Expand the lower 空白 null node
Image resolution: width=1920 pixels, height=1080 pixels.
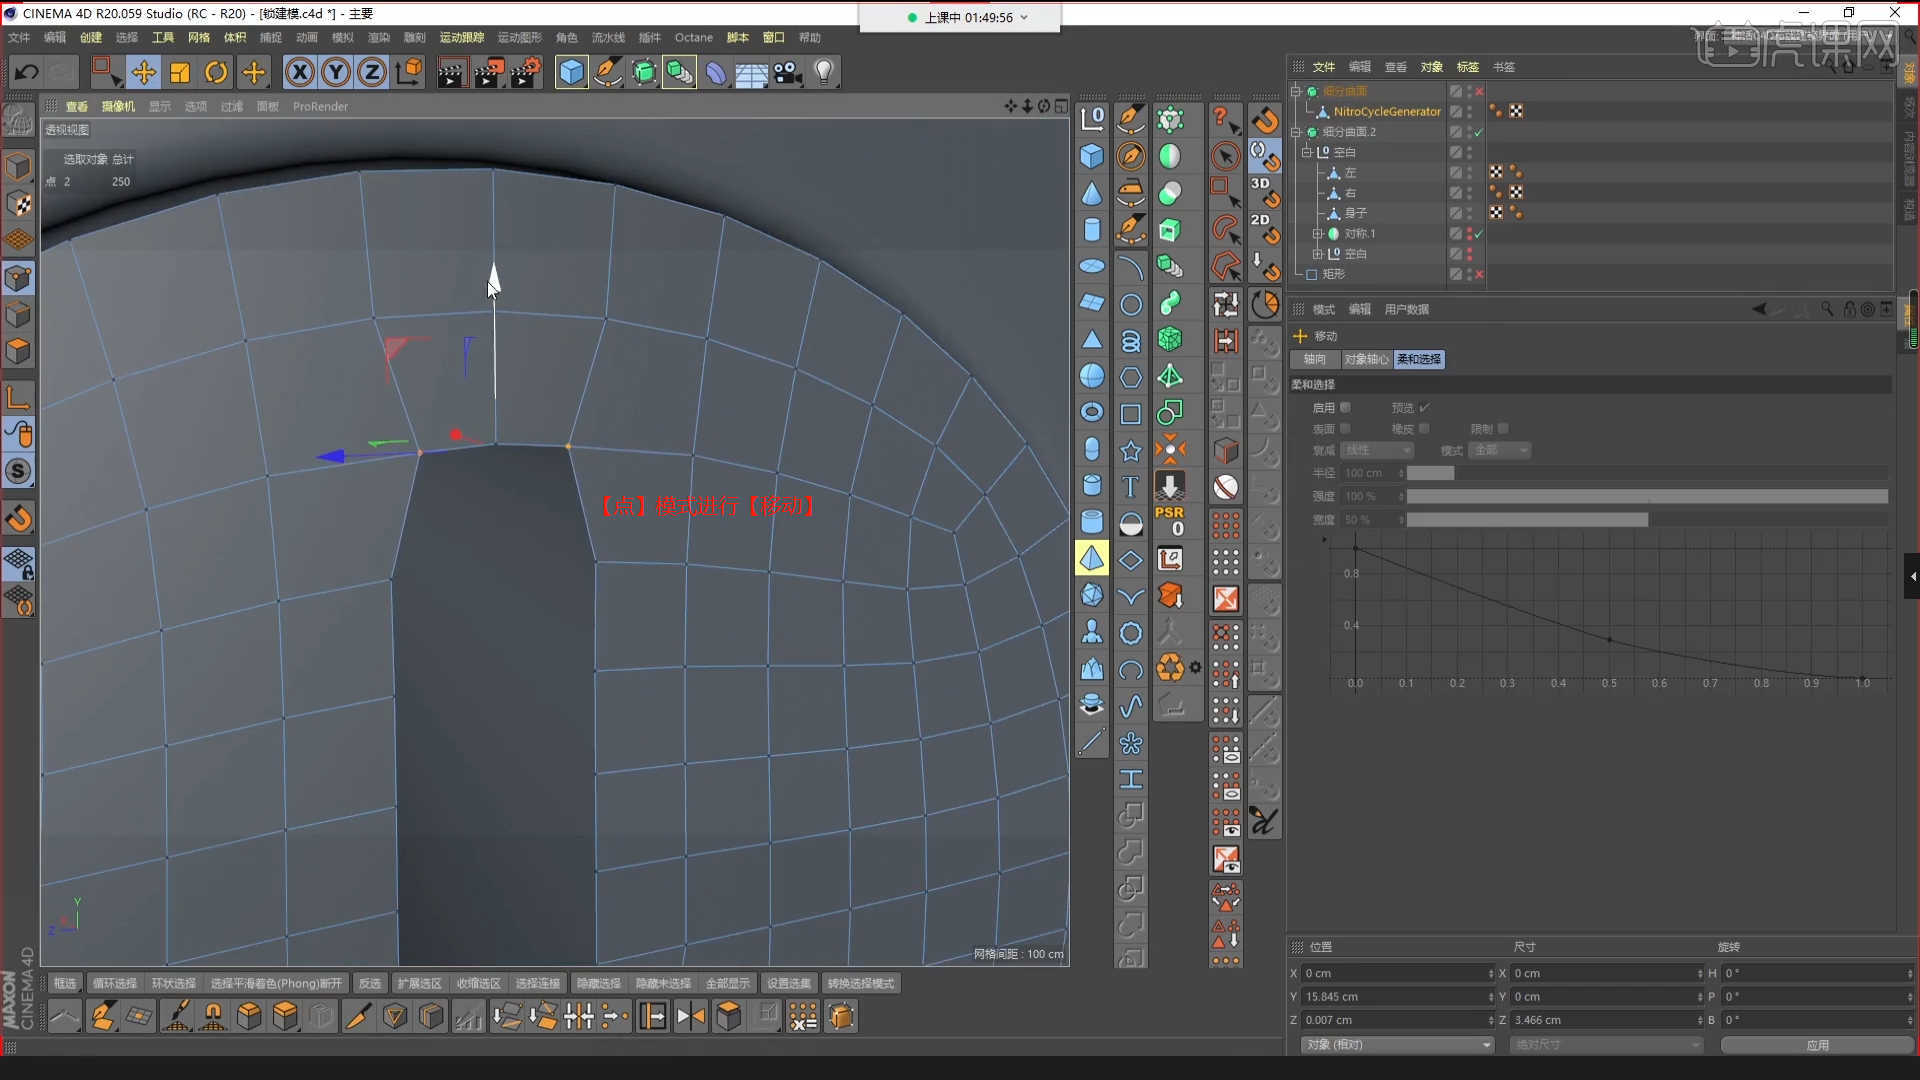coord(1317,254)
